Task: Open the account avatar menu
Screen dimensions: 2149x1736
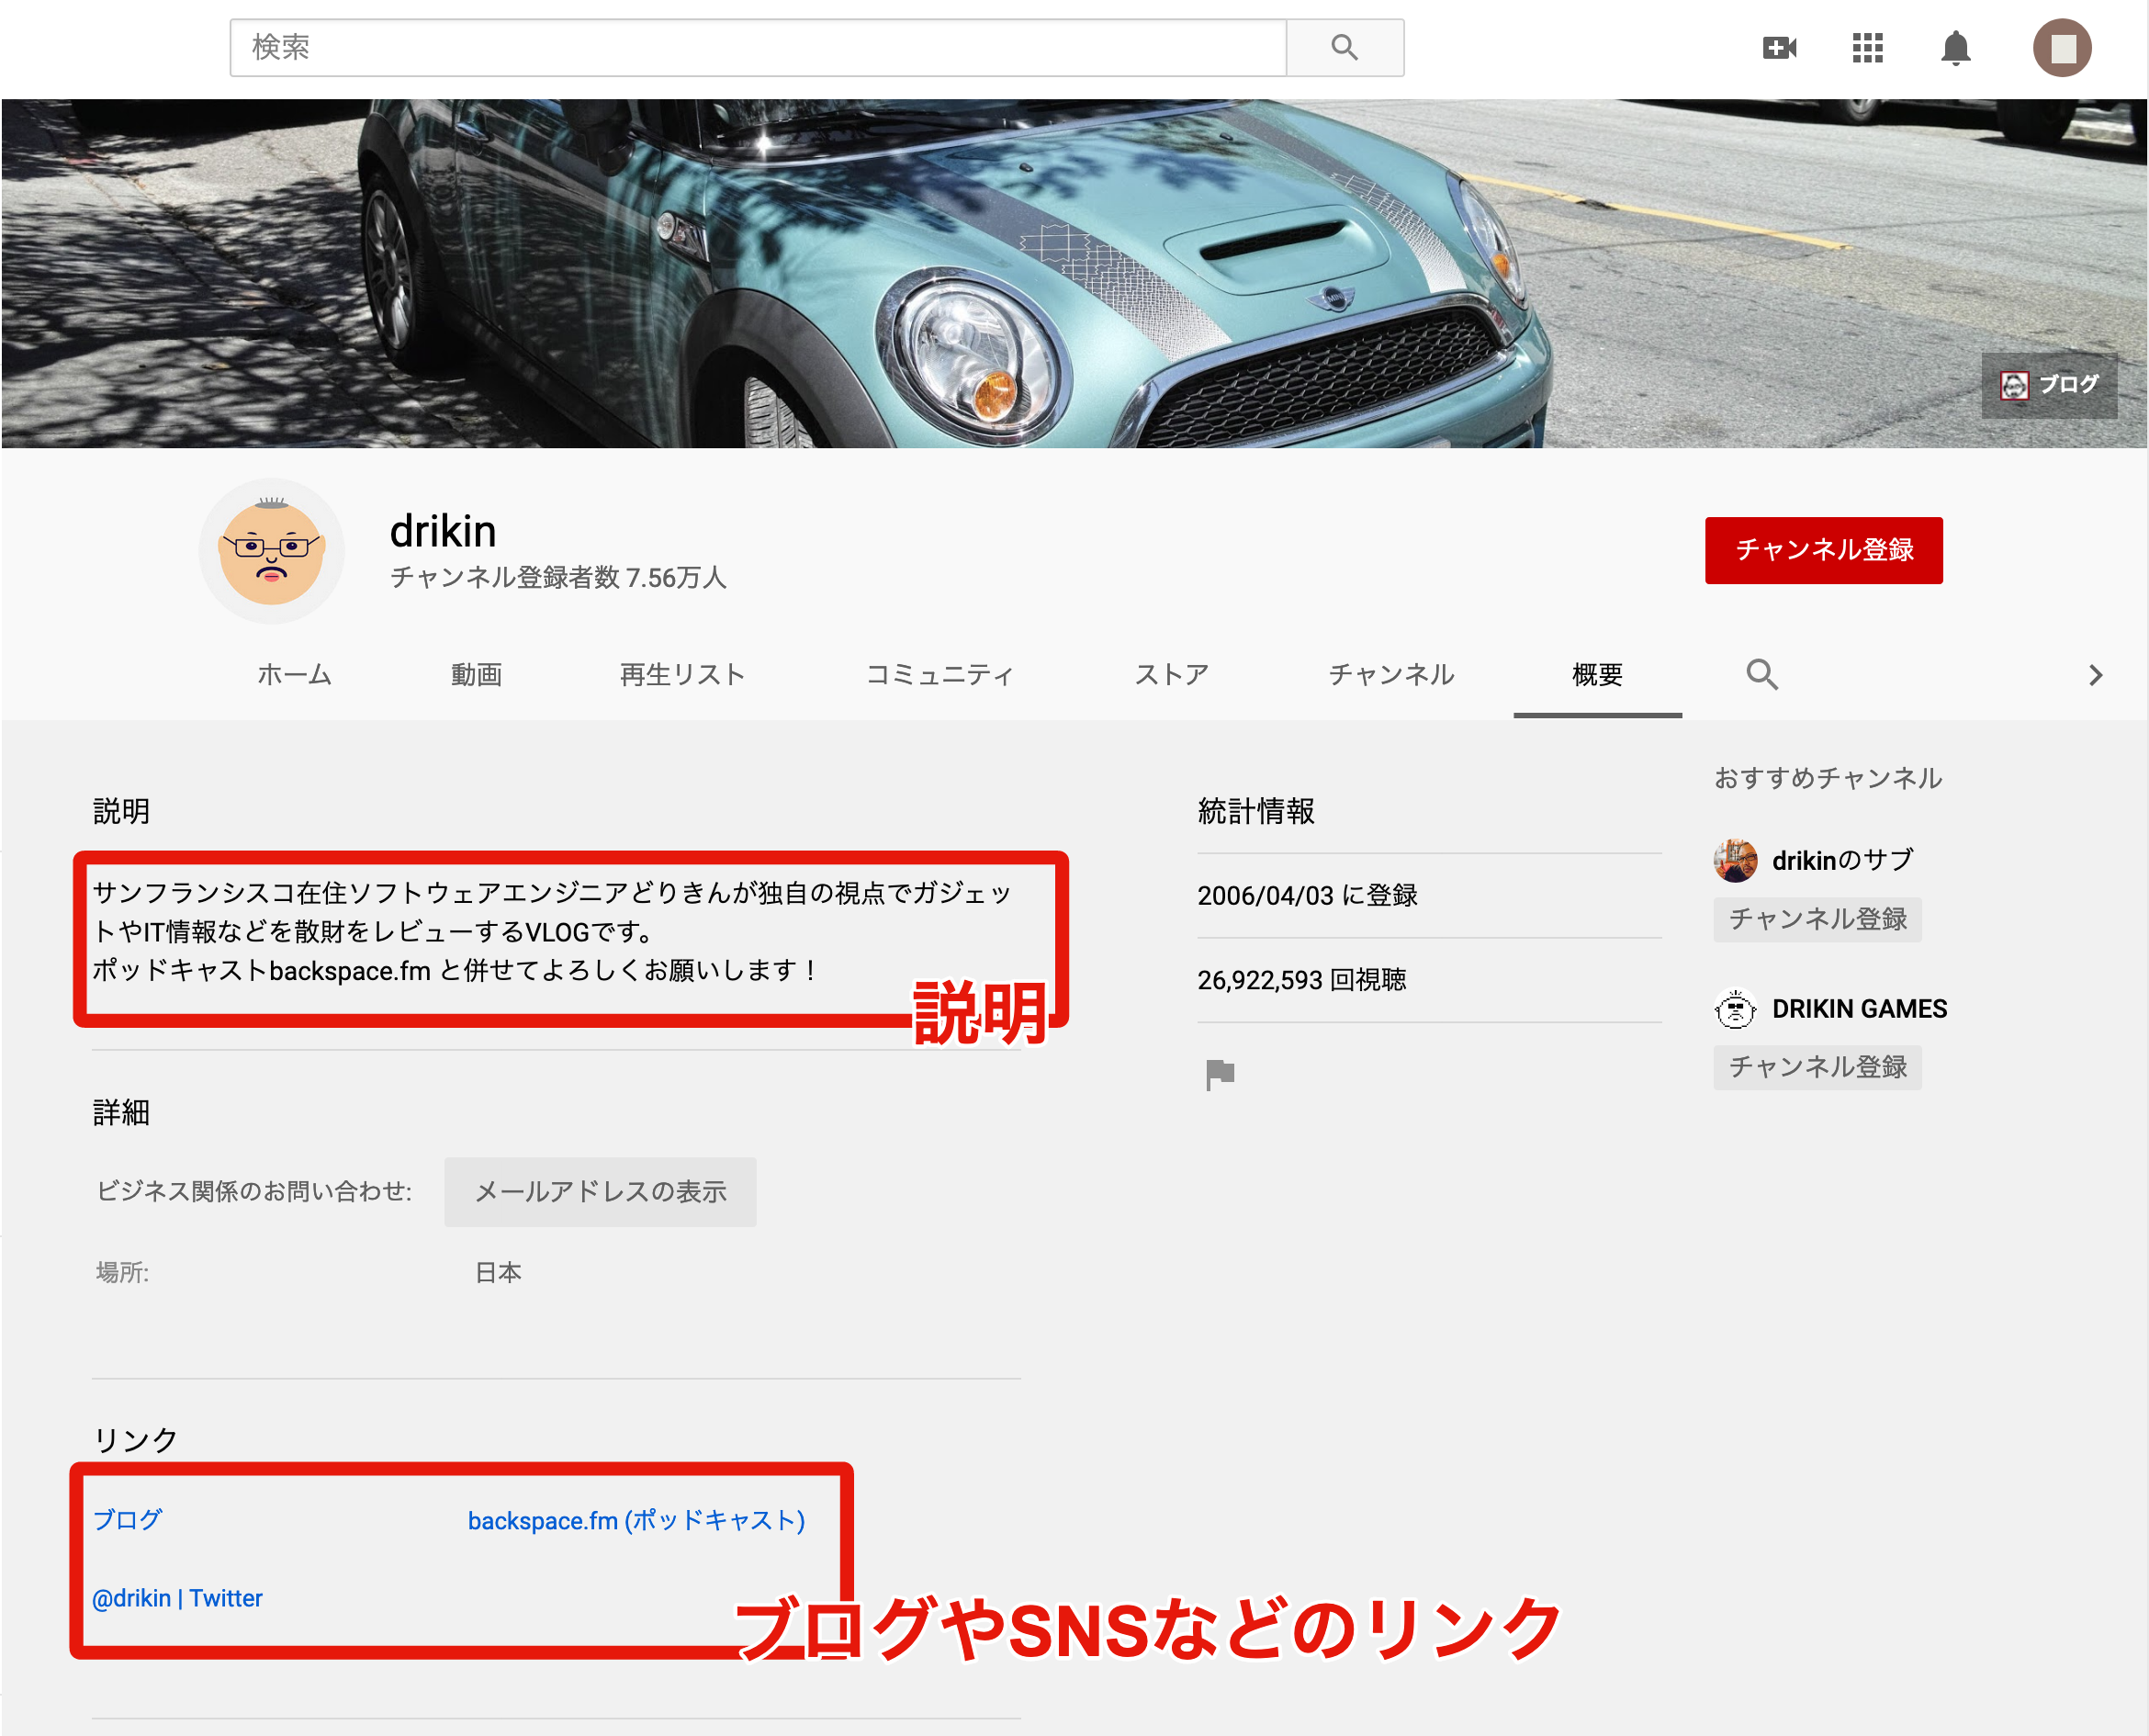Action: pyautogui.click(x=2062, y=47)
